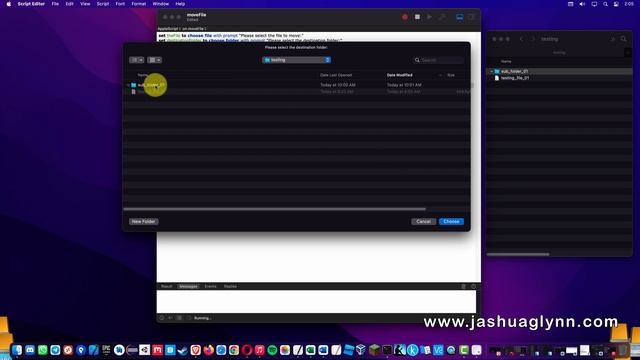This screenshot has height=360, width=640.
Task: Open the Apple menu
Action: (x=9, y=4)
